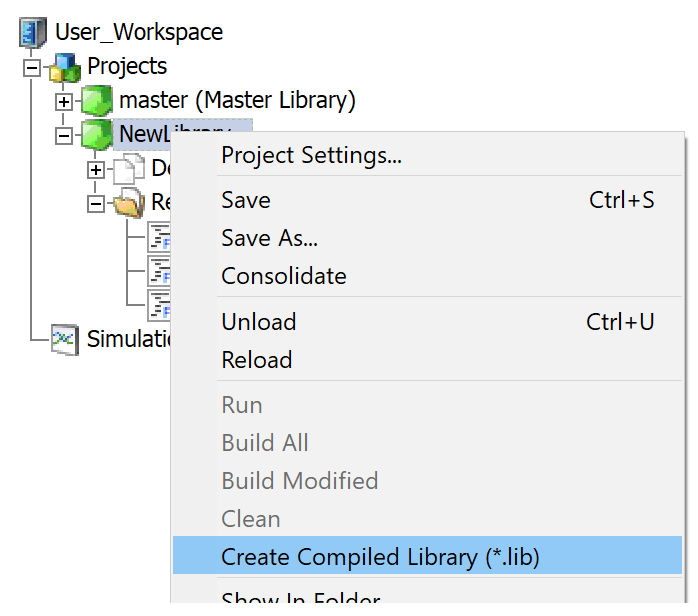Open Project Settings from context menu

(311, 156)
